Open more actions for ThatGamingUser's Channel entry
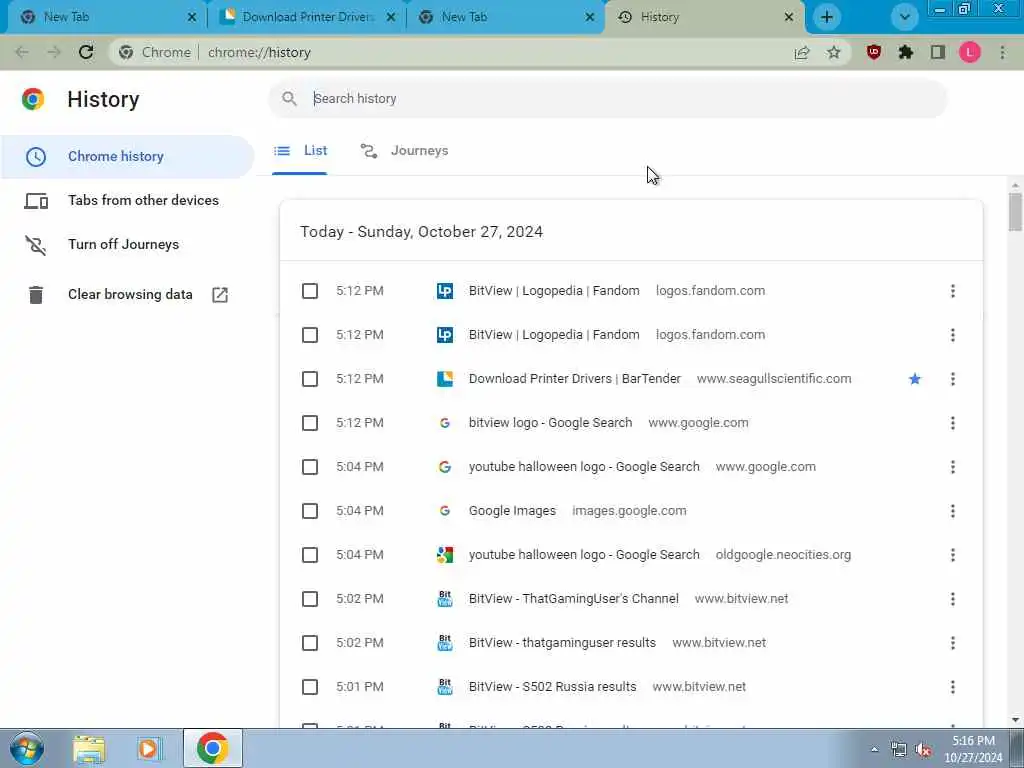 [953, 599]
